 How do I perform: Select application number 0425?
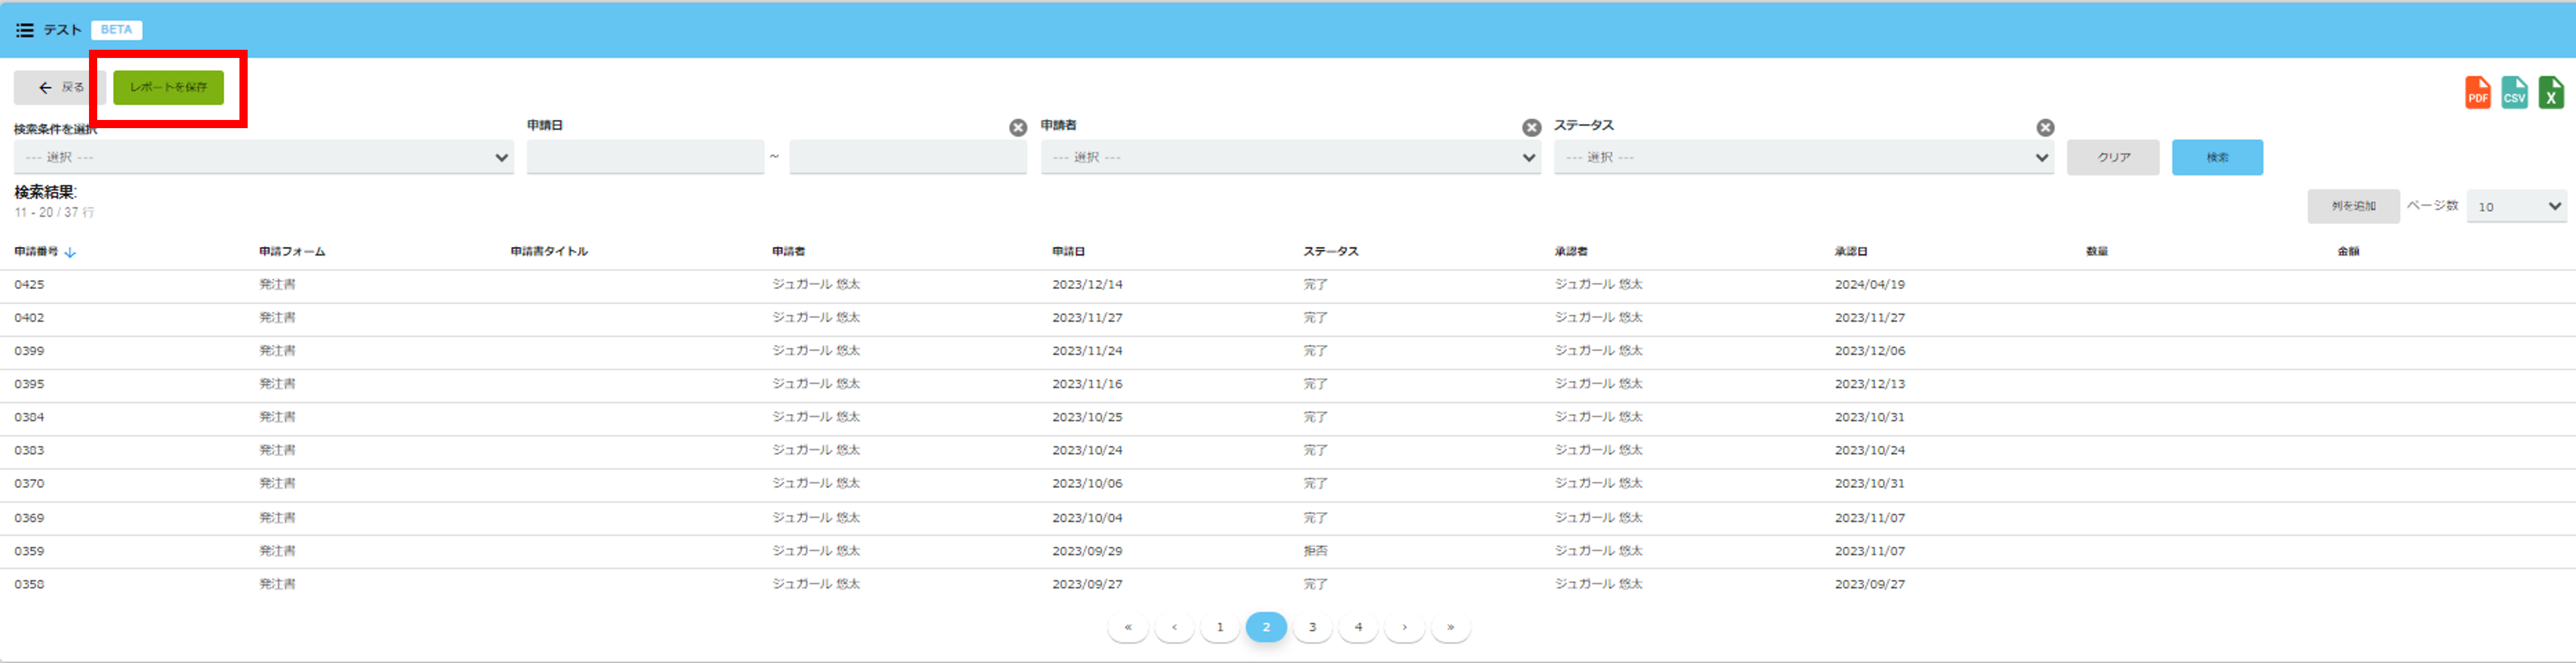29,285
